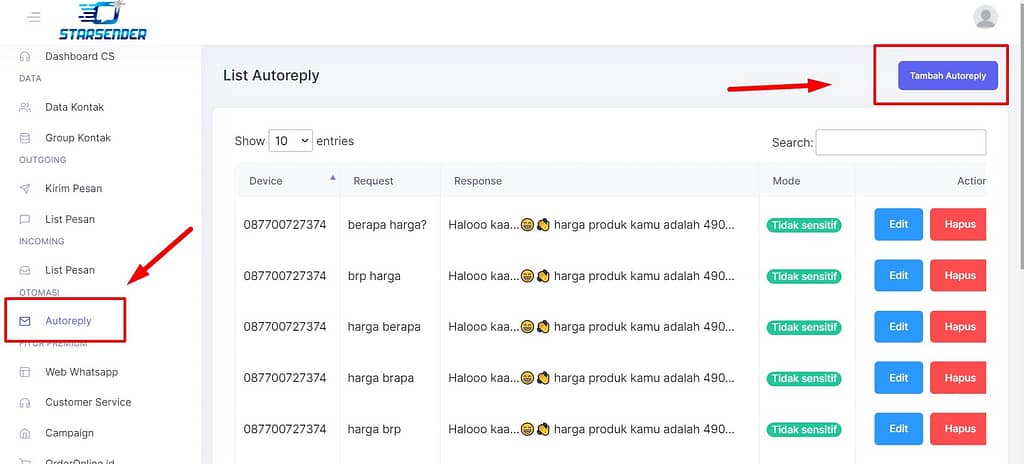Open the StarSender logo home link
1024x464 pixels.
pos(103,22)
